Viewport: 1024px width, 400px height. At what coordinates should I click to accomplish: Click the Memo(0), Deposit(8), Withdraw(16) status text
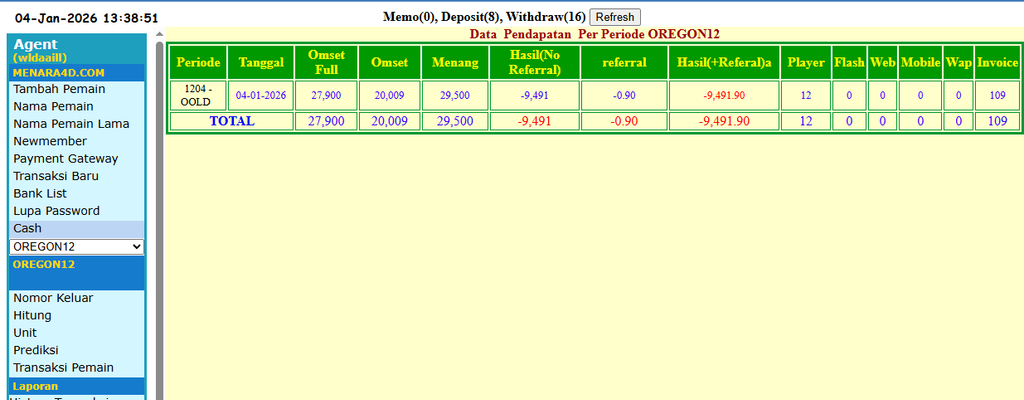pos(484,17)
